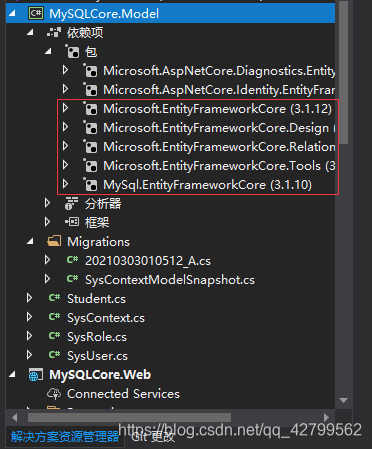
Task: Click the 依赖项 dependencies icon
Action: click(x=54, y=32)
